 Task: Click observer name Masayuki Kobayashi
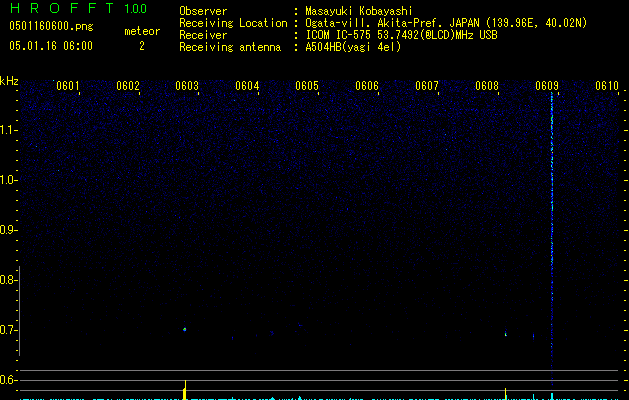point(359,11)
